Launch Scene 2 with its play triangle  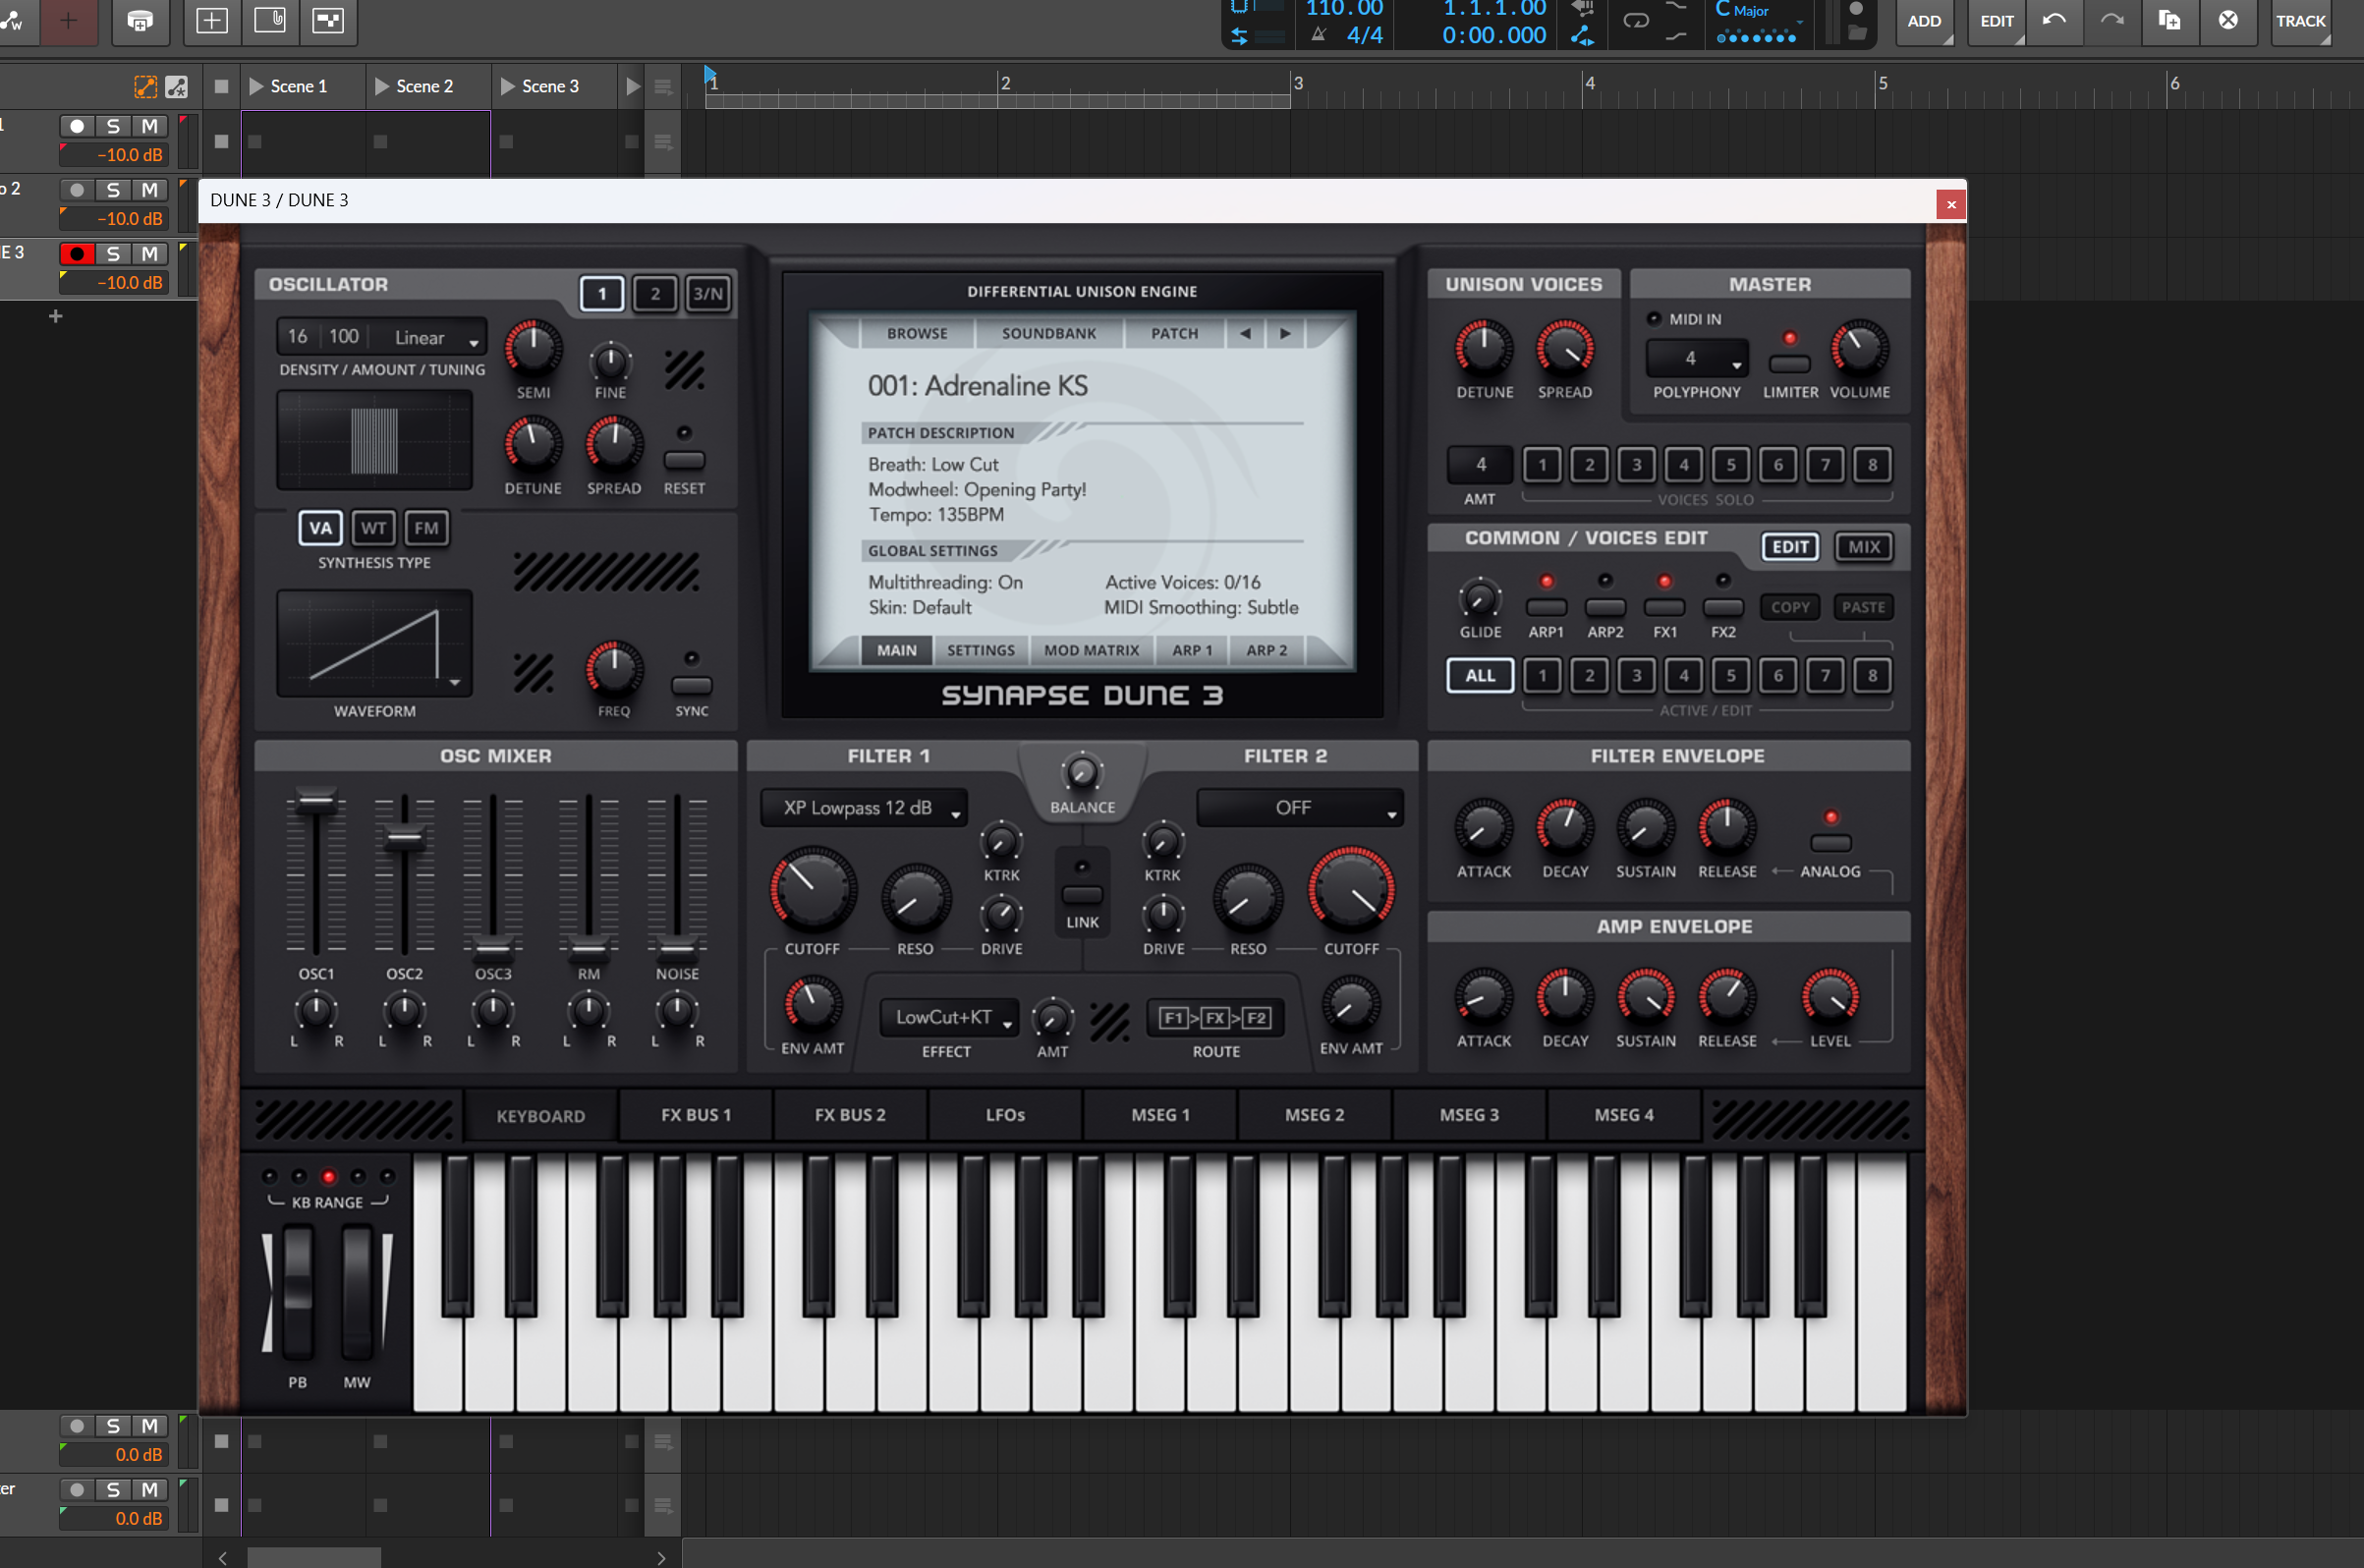point(381,87)
